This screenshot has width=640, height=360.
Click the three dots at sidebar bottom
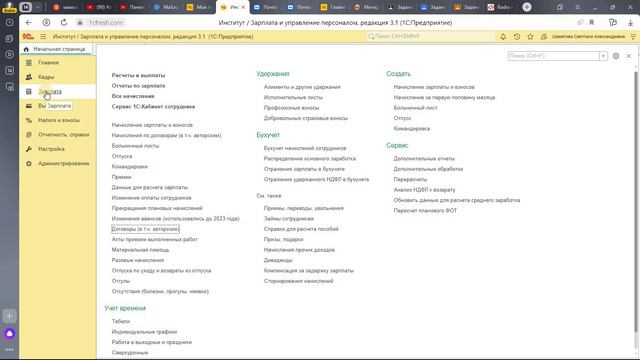coord(9,350)
